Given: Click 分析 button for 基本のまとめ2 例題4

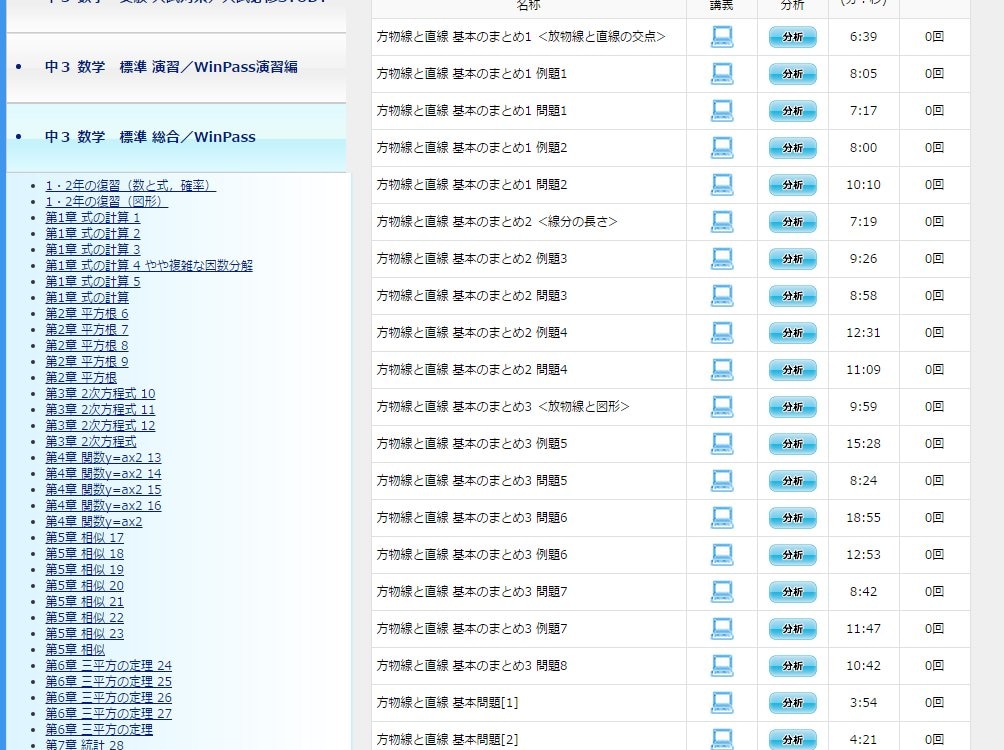Looking at the screenshot, I should coord(793,333).
